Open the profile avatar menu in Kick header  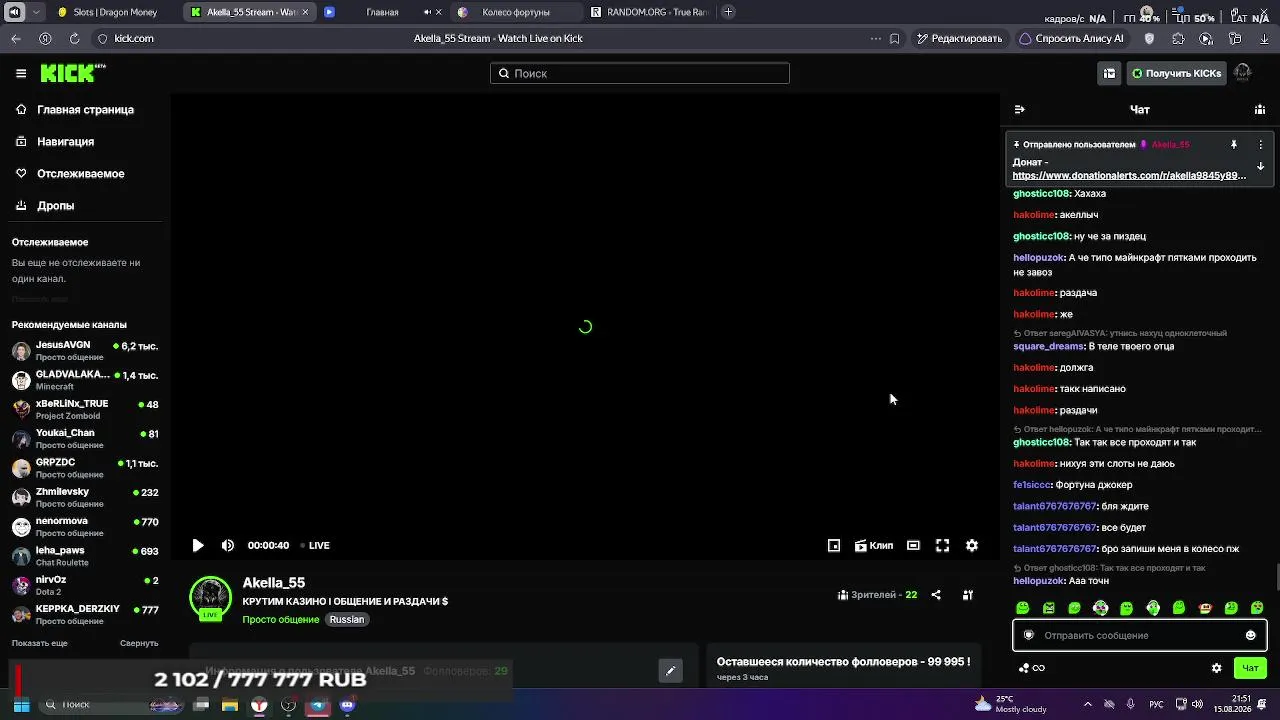coord(1243,73)
